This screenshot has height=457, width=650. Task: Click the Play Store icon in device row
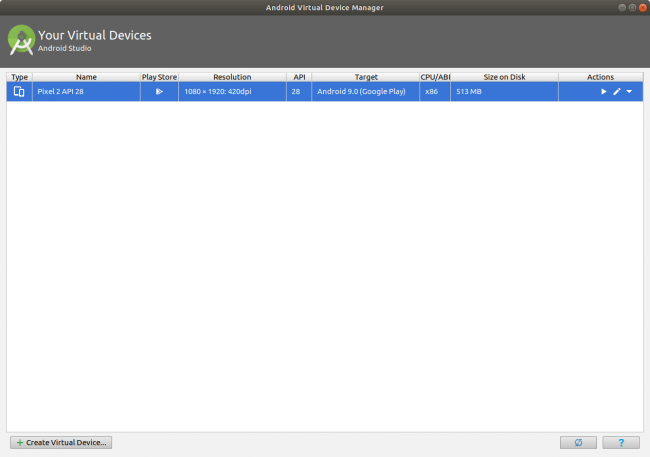pyautogui.click(x=159, y=91)
